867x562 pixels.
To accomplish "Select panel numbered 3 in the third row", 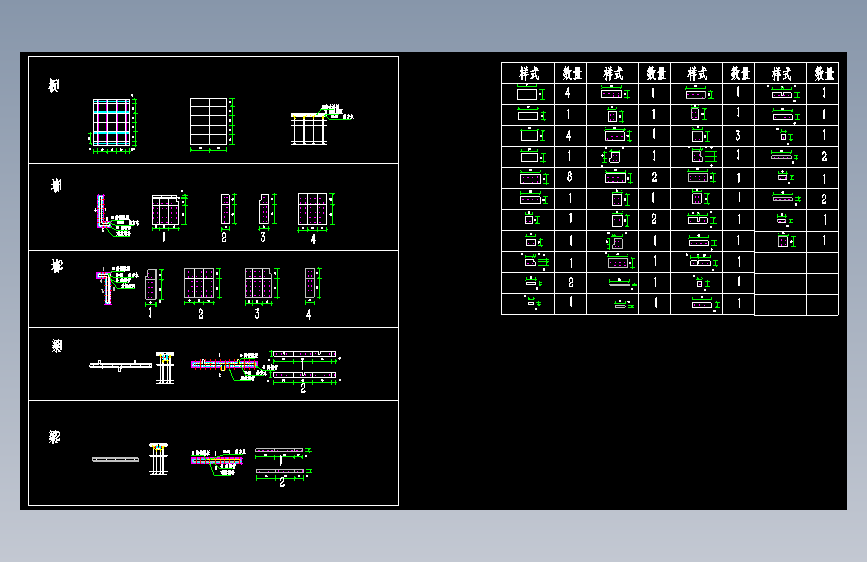I will coord(259,283).
